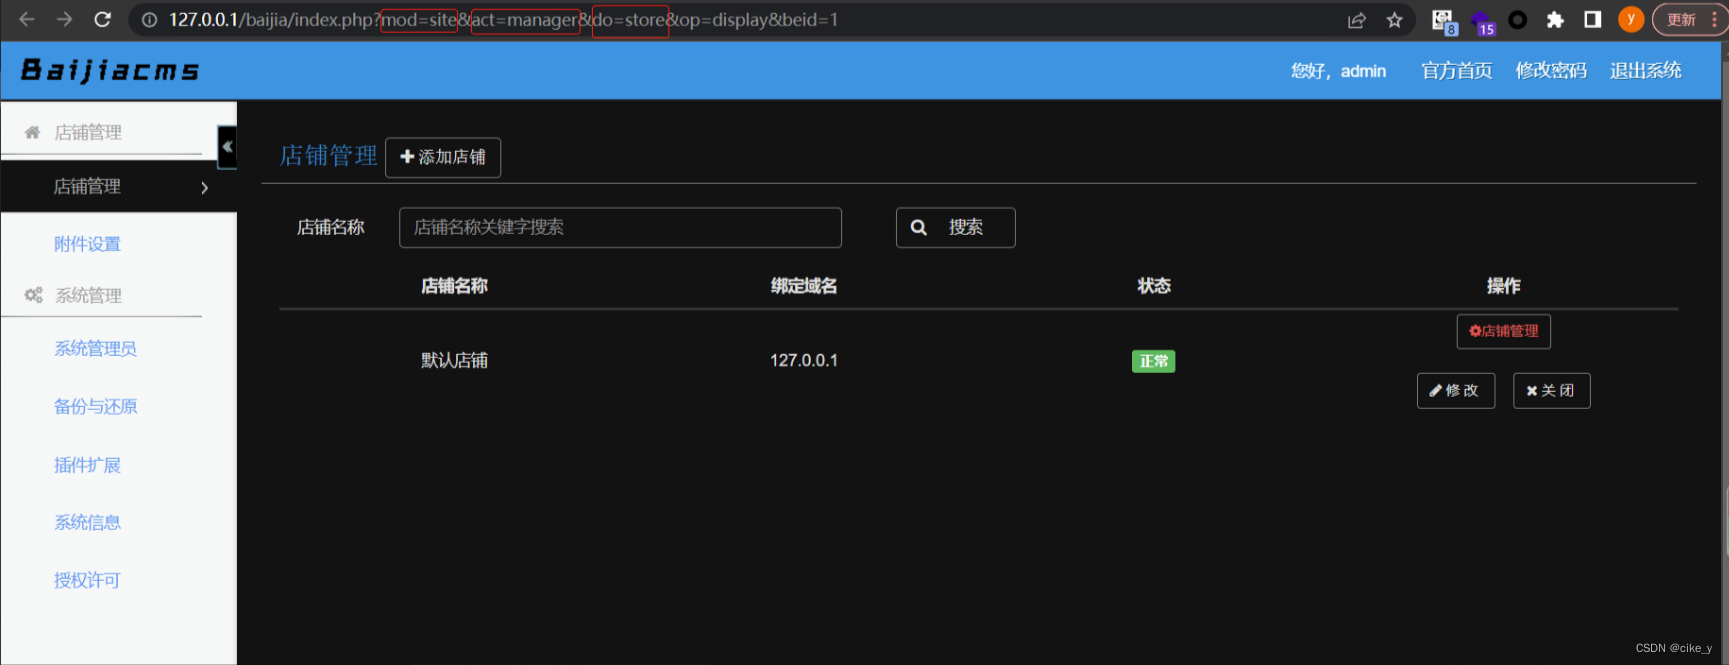The height and width of the screenshot is (665, 1729).
Task: Click the black circle extension icon
Action: click(x=1517, y=20)
